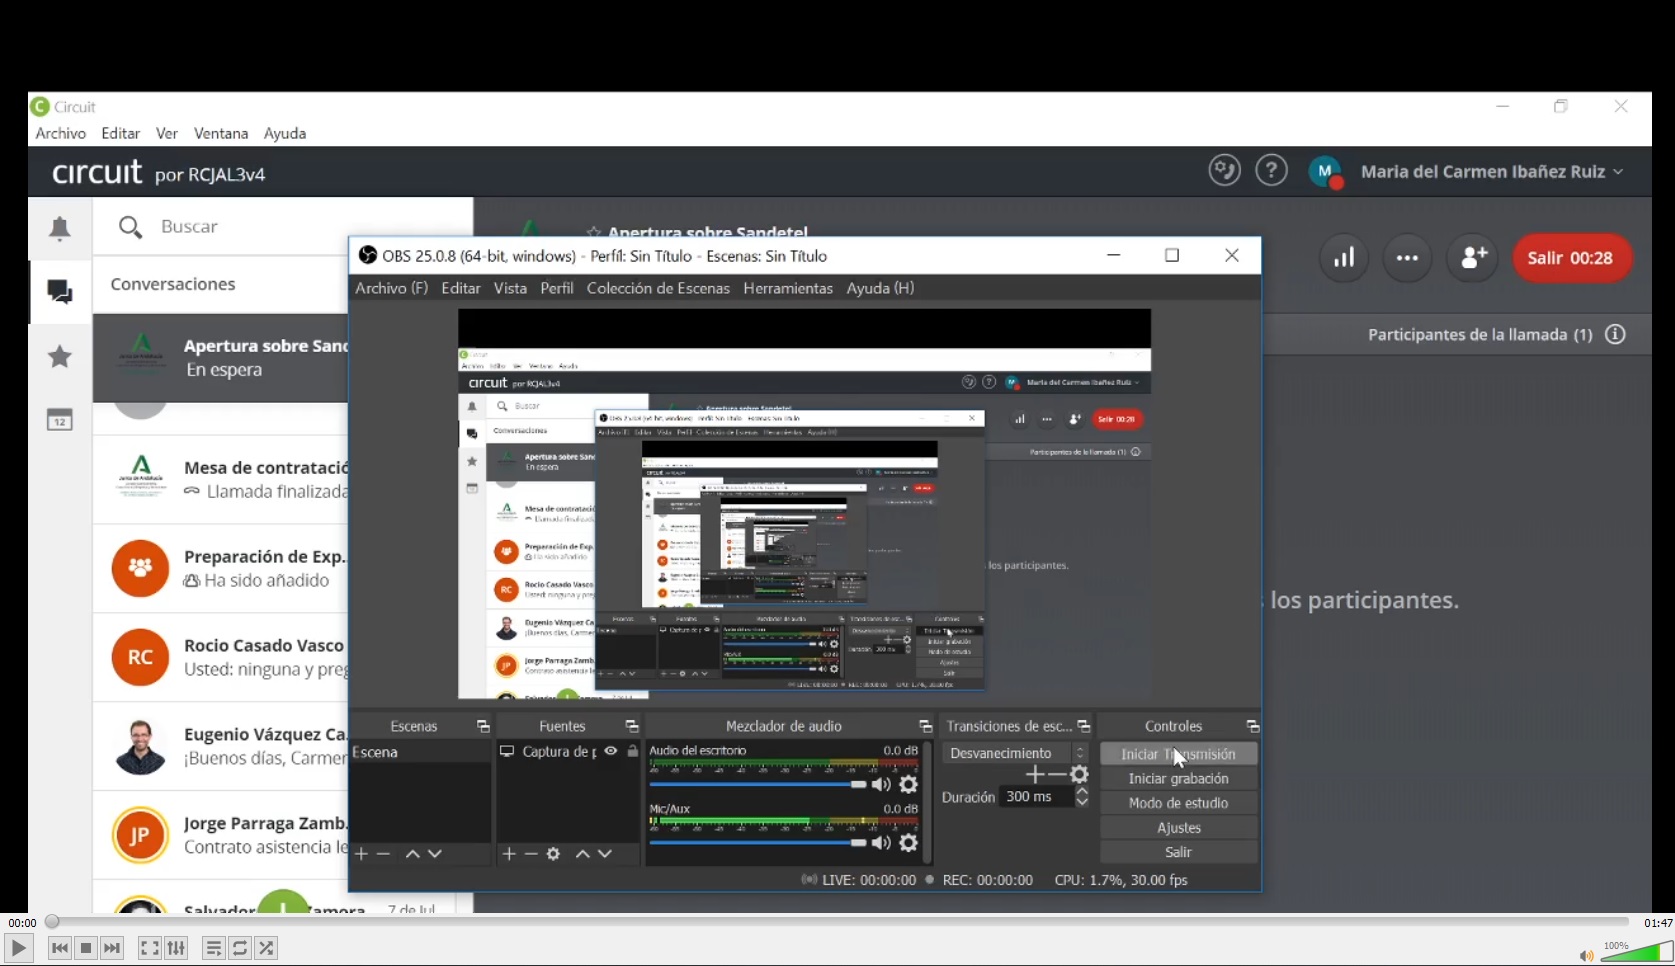This screenshot has width=1675, height=966.
Task: Add a new source with plus icon
Action: coord(509,854)
